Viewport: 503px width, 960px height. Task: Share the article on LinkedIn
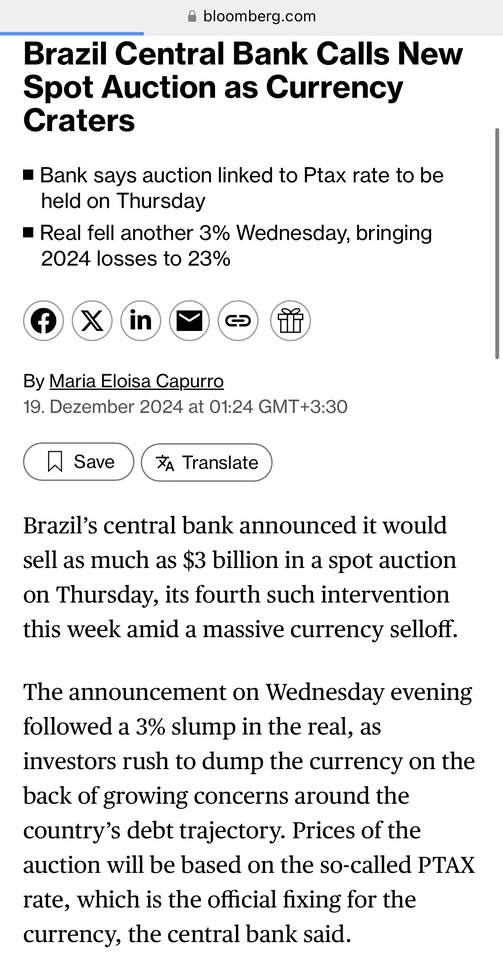click(x=141, y=320)
